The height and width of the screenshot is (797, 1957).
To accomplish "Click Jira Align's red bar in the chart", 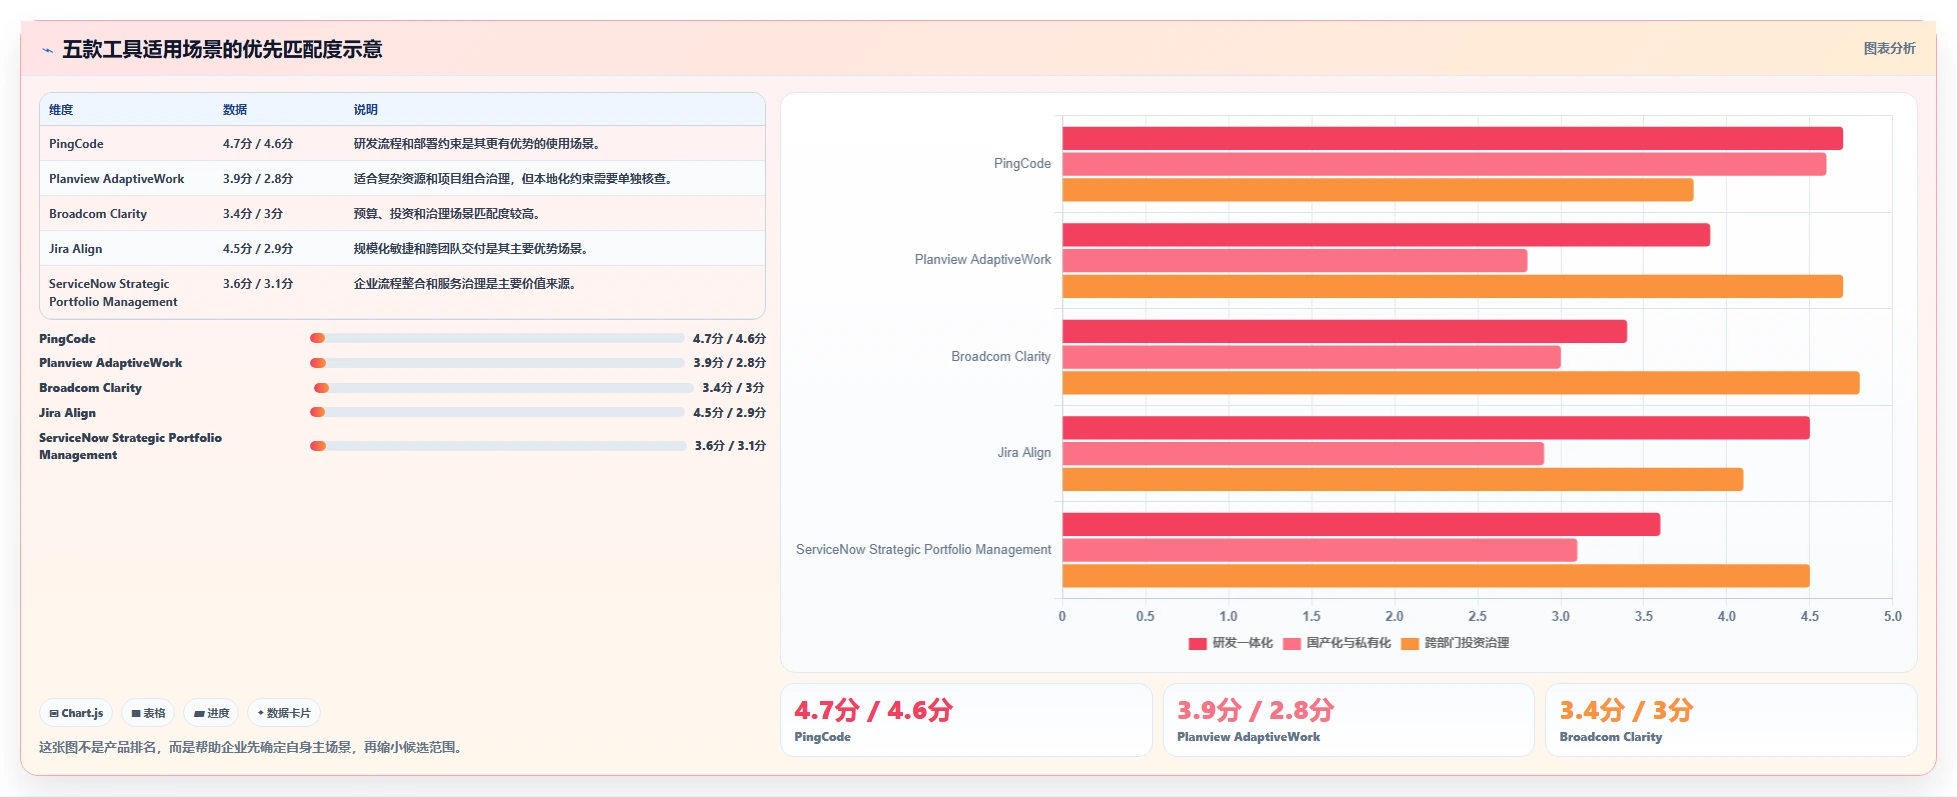I will tap(1436, 428).
